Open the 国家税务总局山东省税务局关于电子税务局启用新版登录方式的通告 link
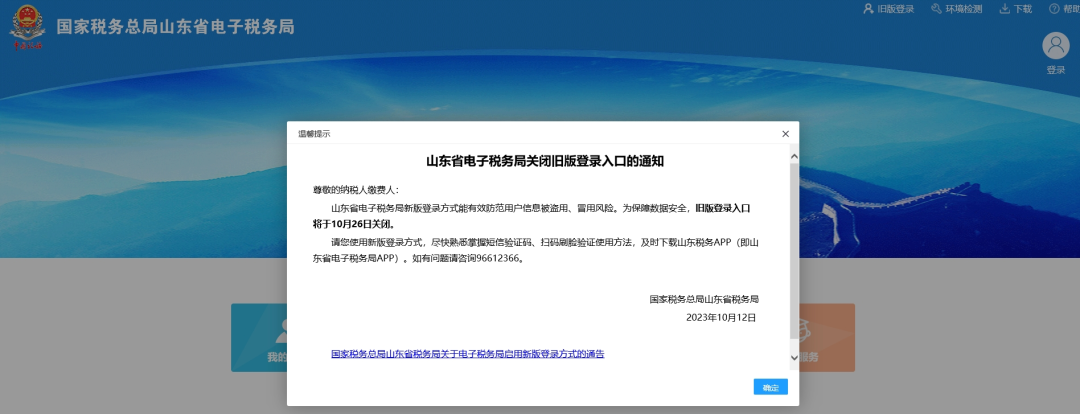The image size is (1080, 414). [x=468, y=354]
